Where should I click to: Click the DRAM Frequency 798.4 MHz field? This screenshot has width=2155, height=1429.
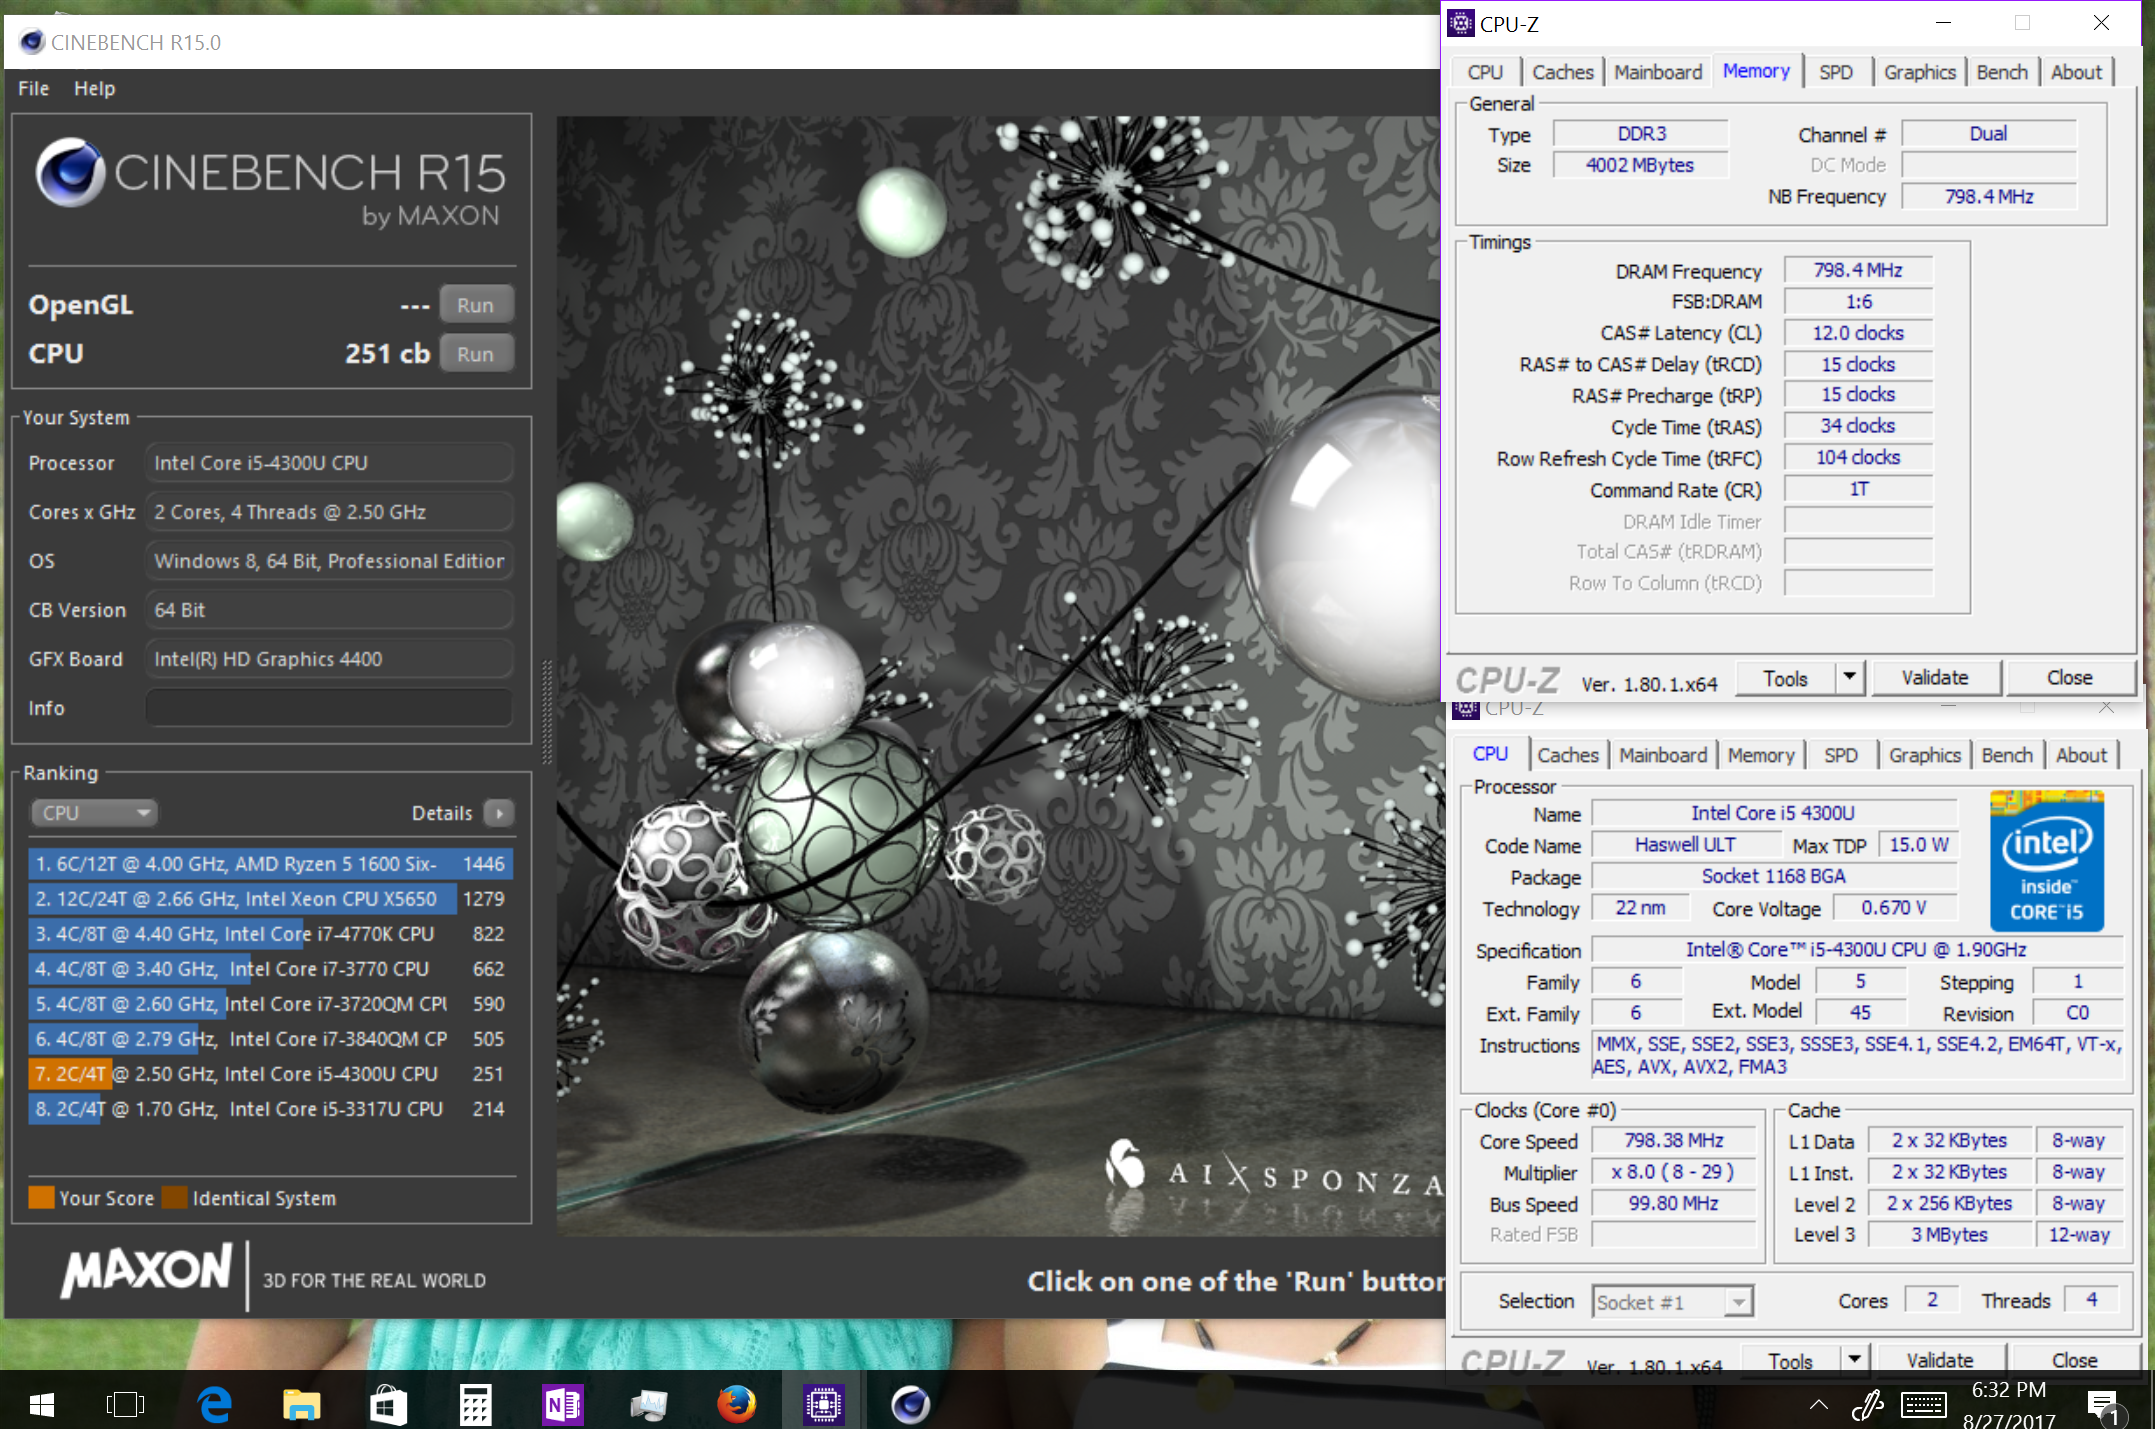1858,270
